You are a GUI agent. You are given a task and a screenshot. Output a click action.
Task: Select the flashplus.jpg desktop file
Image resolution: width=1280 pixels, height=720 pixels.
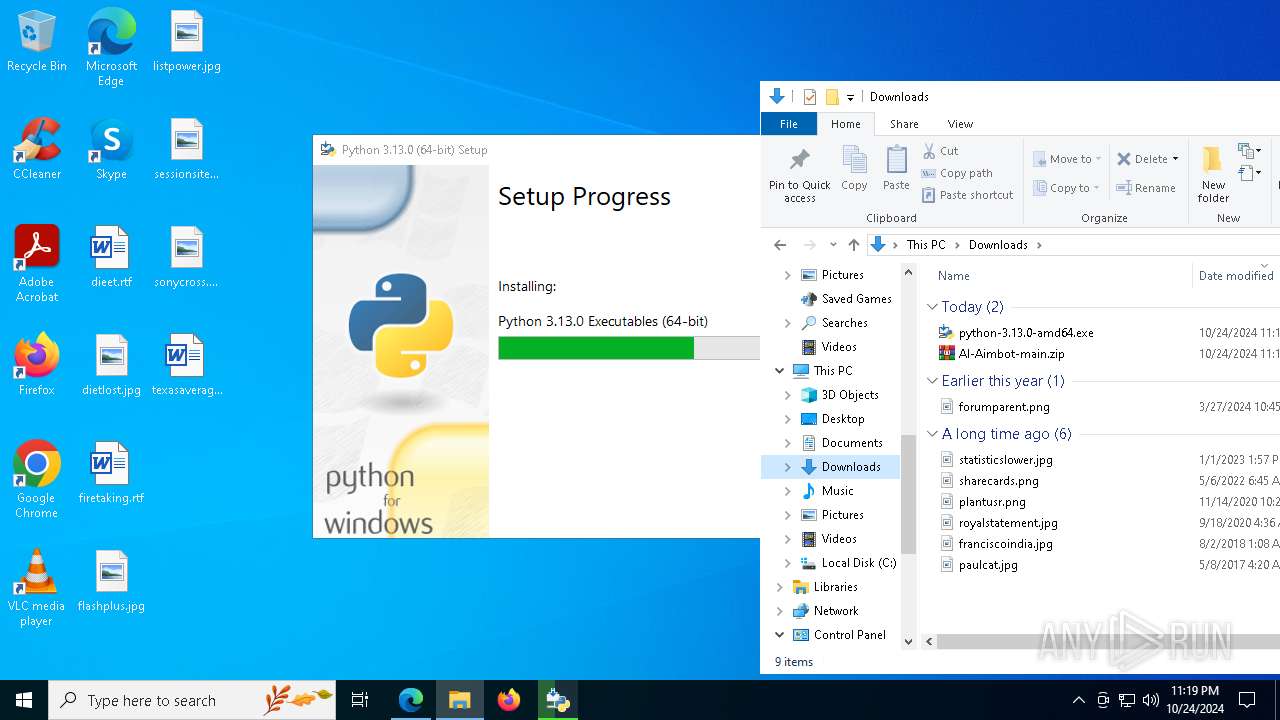[111, 582]
